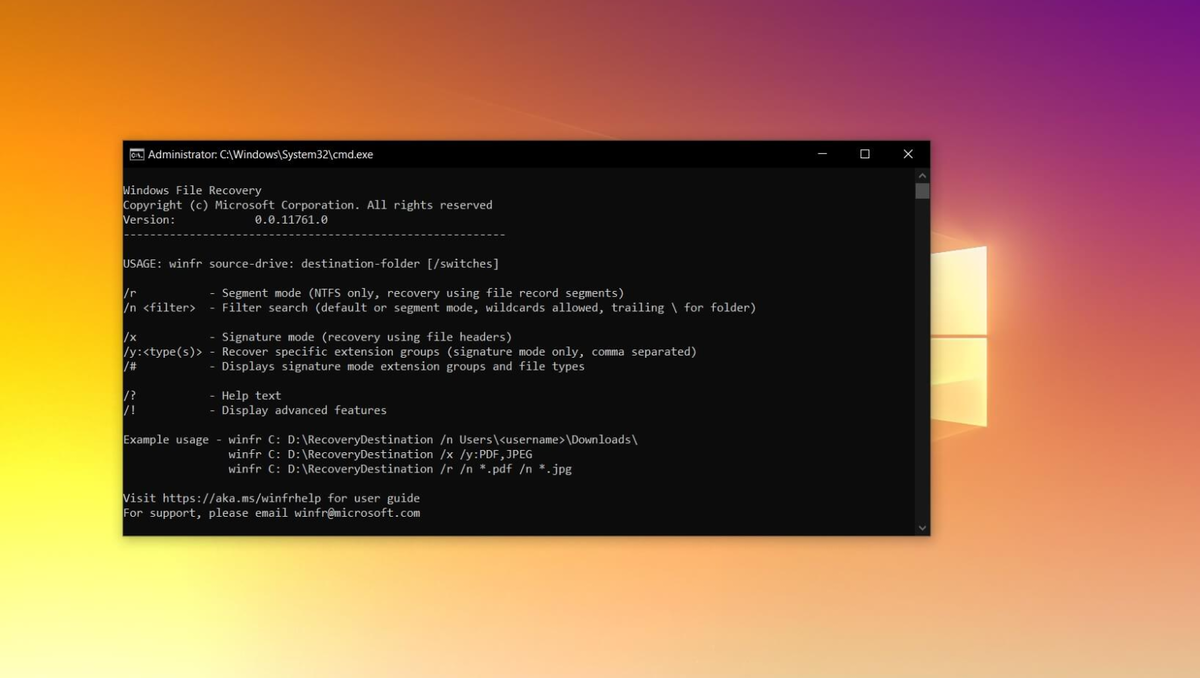Click the title text 'Administrator: C:\Windows\System32\cmd.exe'
Viewport: 1200px width, 678px height.
260,154
